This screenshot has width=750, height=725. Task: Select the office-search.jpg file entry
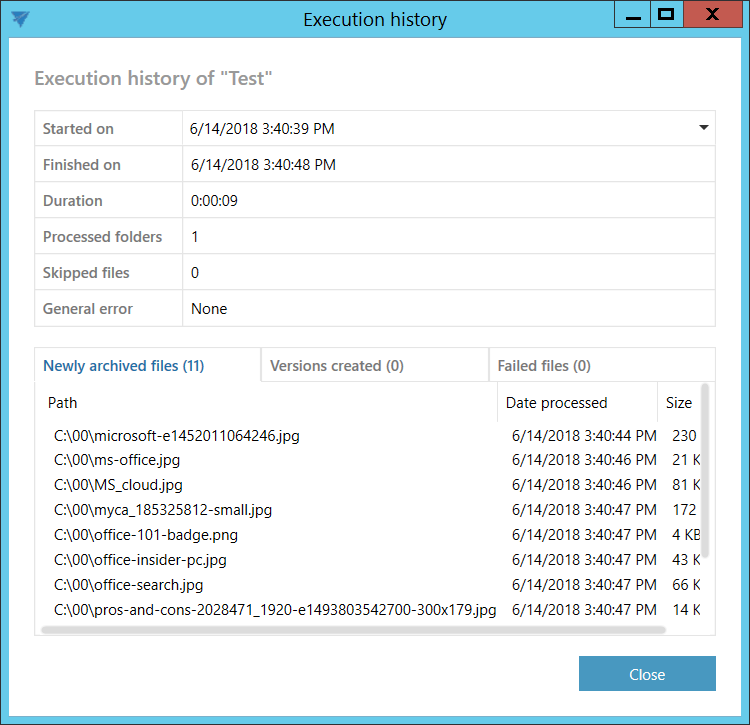tap(129, 585)
